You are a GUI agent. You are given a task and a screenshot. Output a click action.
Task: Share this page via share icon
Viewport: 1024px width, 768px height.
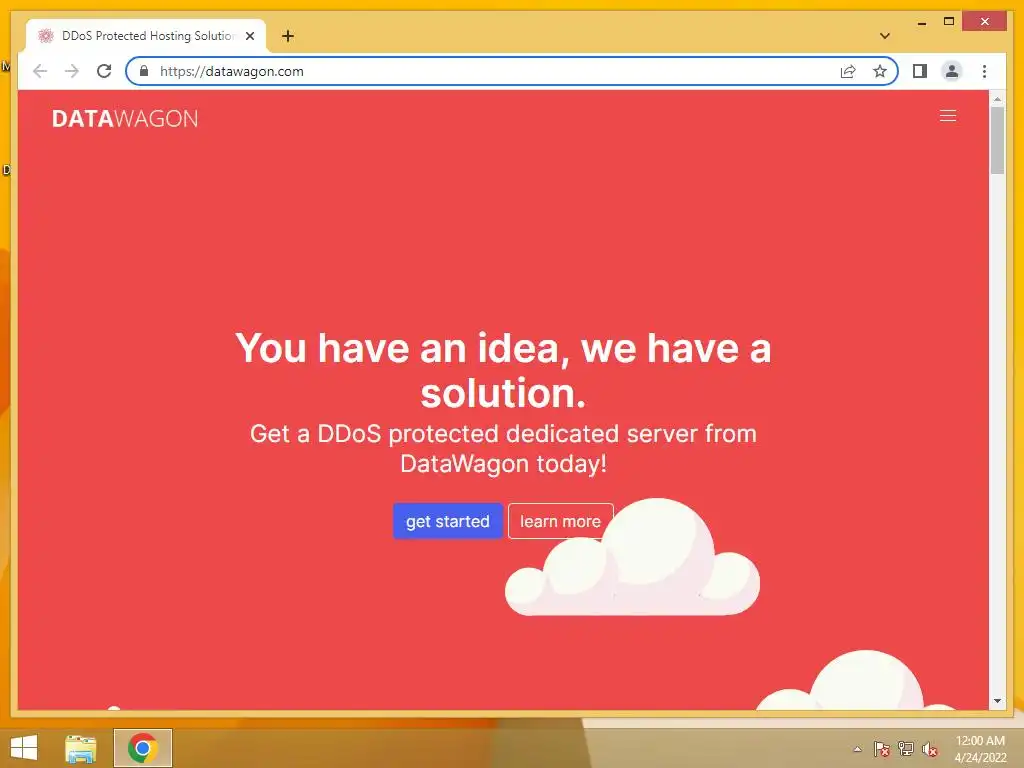(848, 71)
